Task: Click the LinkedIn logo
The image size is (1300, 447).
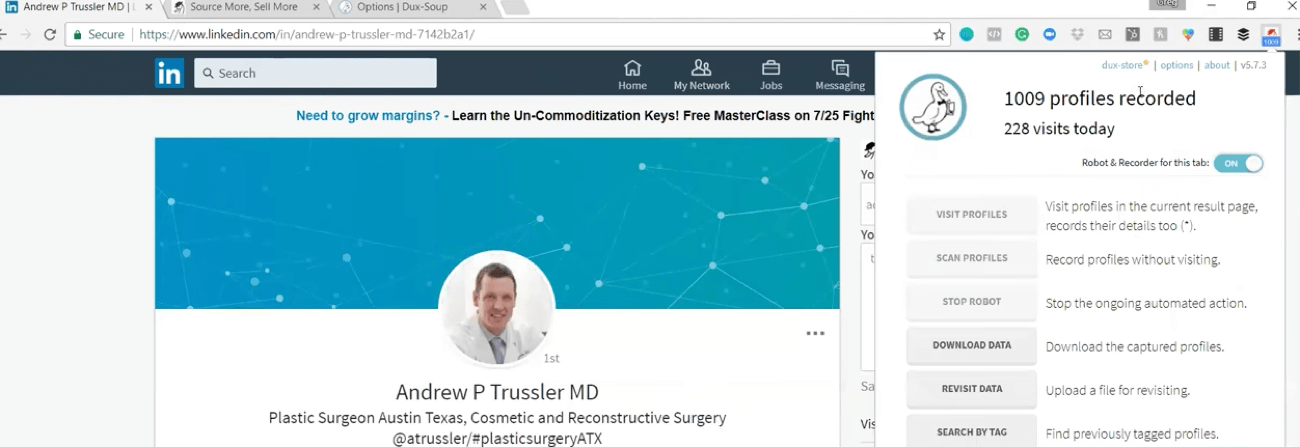Action: [169, 73]
